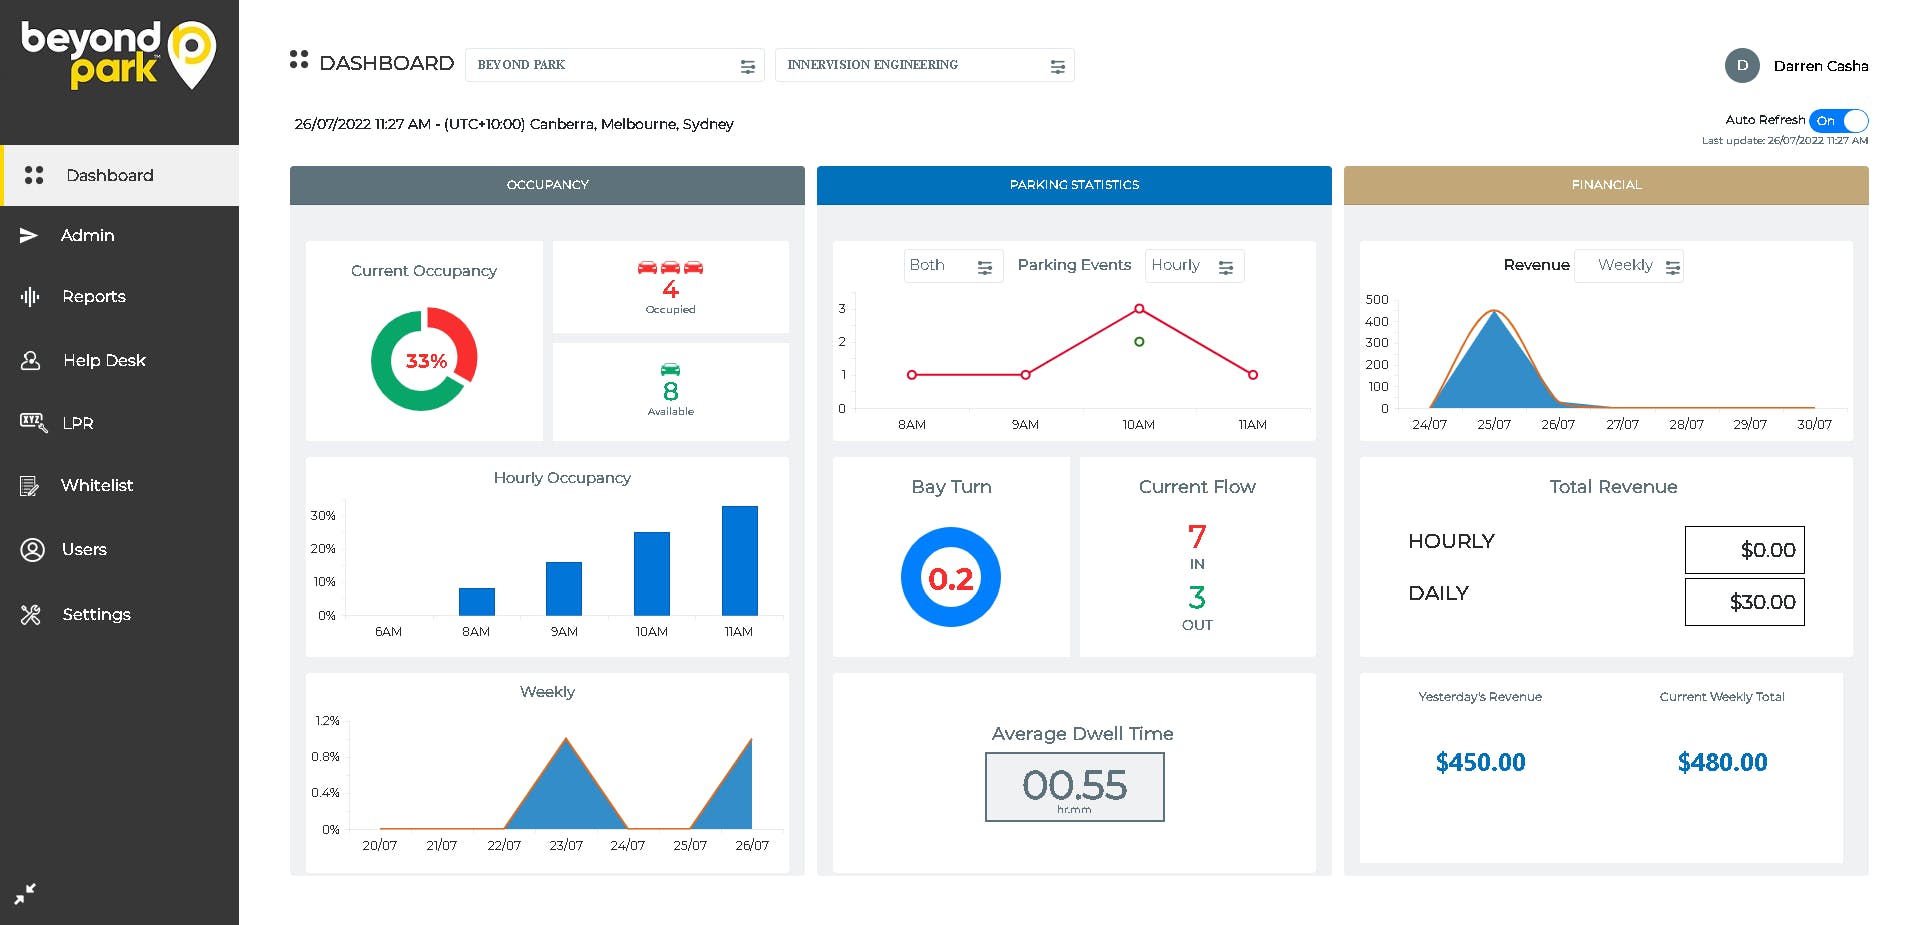The height and width of the screenshot is (925, 1919).
Task: Click the red 8AM point in Parking Events
Action: tap(912, 375)
